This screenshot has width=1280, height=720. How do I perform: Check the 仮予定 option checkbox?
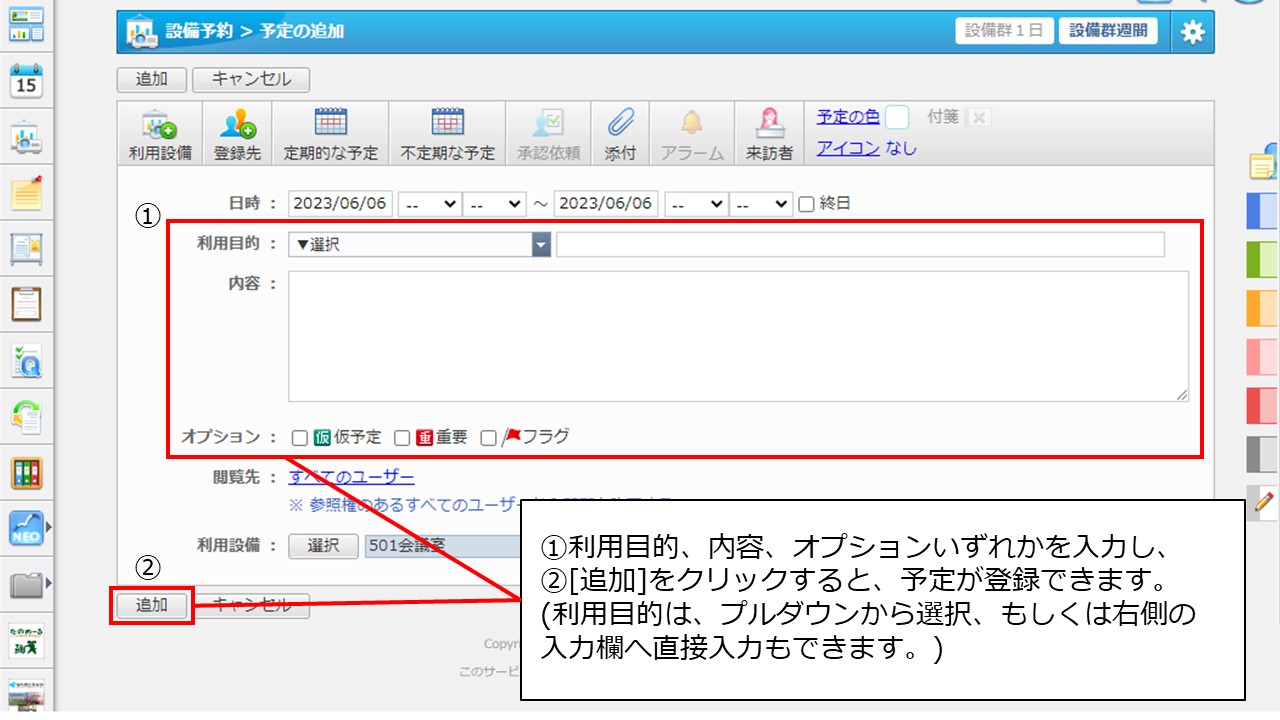click(299, 437)
